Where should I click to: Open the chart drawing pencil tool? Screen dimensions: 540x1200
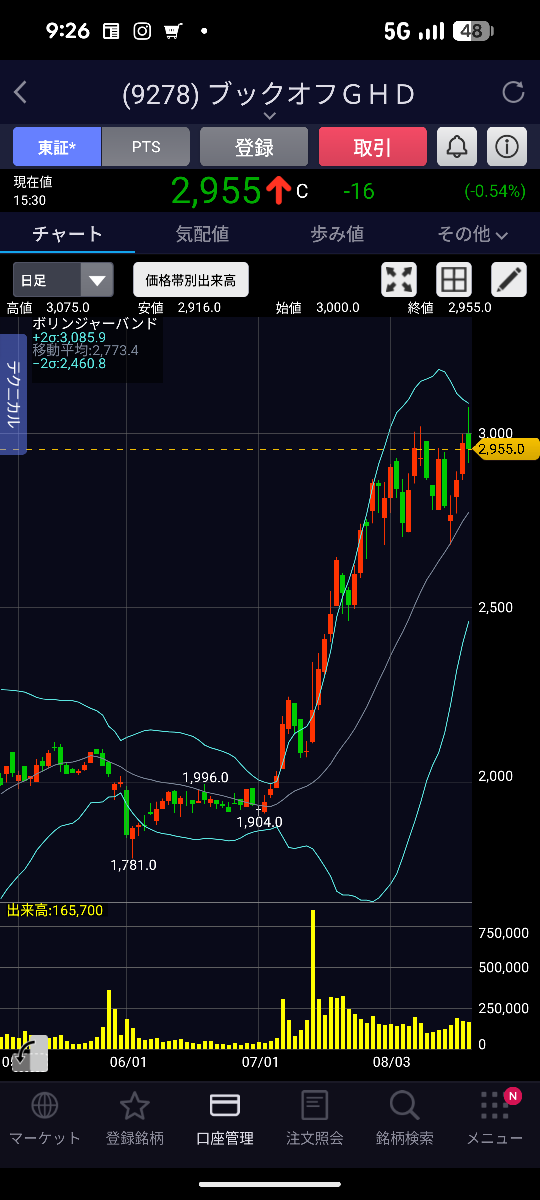509,279
